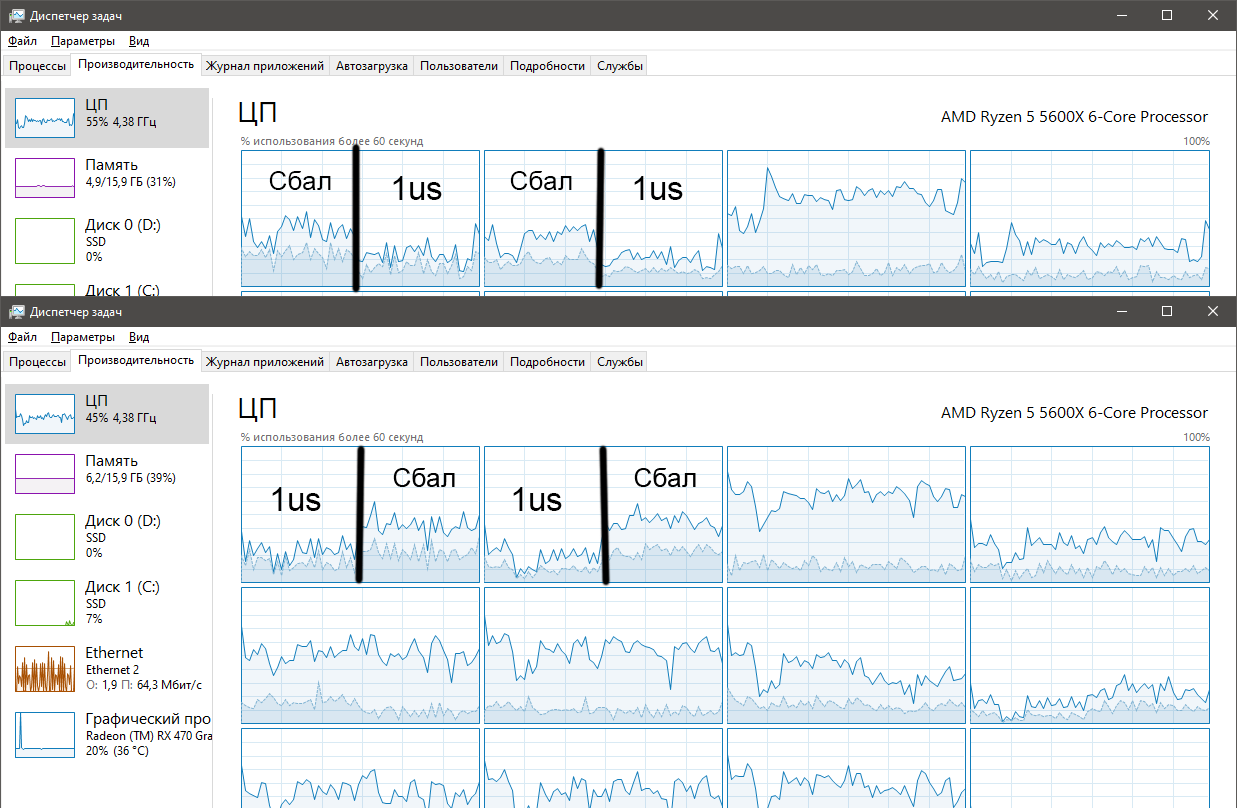Select the Графический процессор Radeon RX 470 item
This screenshot has height=808, width=1237.
(108, 734)
